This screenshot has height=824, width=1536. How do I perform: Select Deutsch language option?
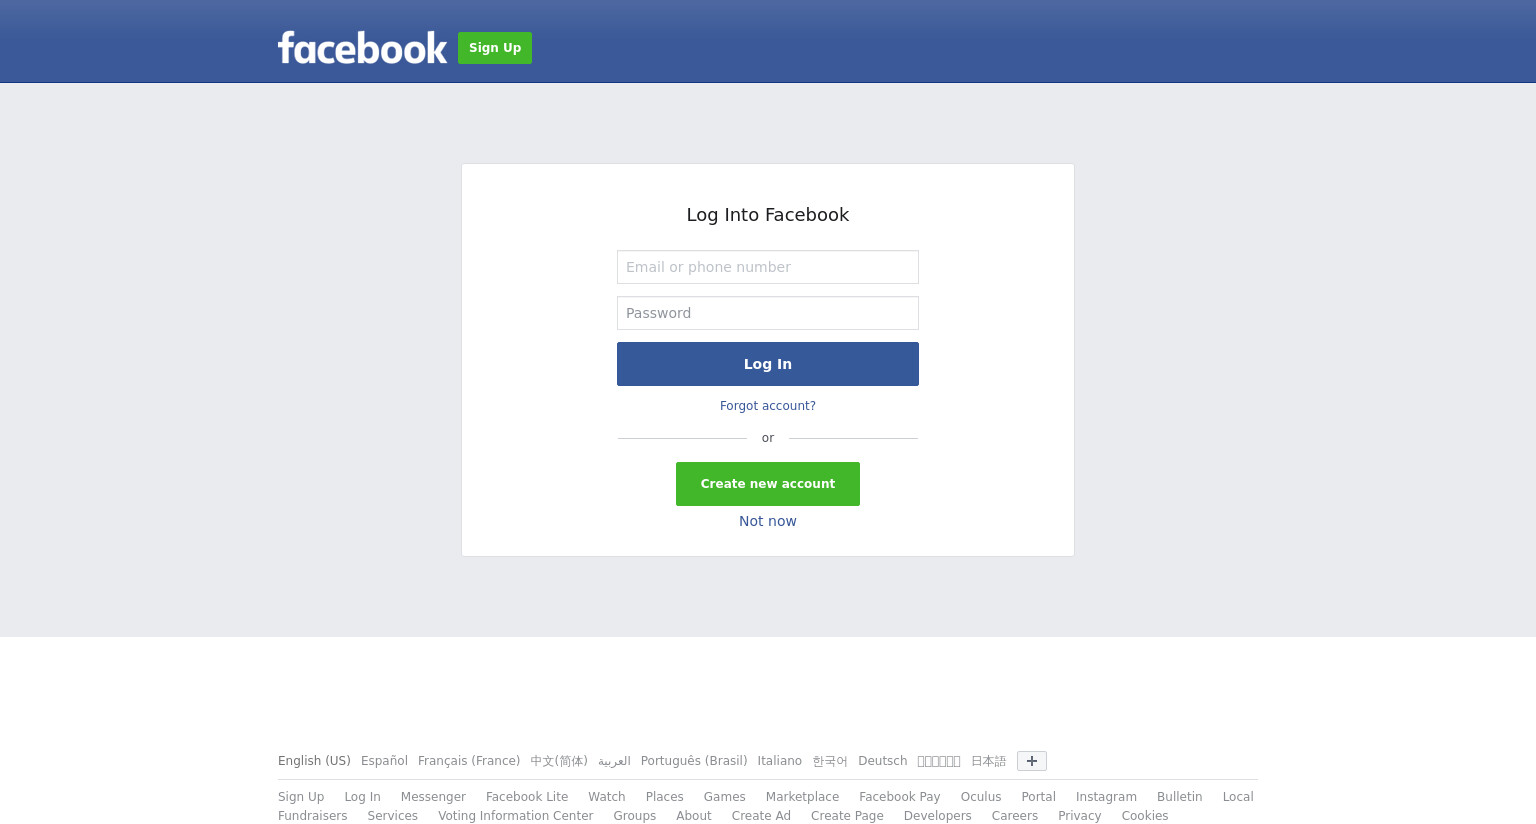pos(883,761)
